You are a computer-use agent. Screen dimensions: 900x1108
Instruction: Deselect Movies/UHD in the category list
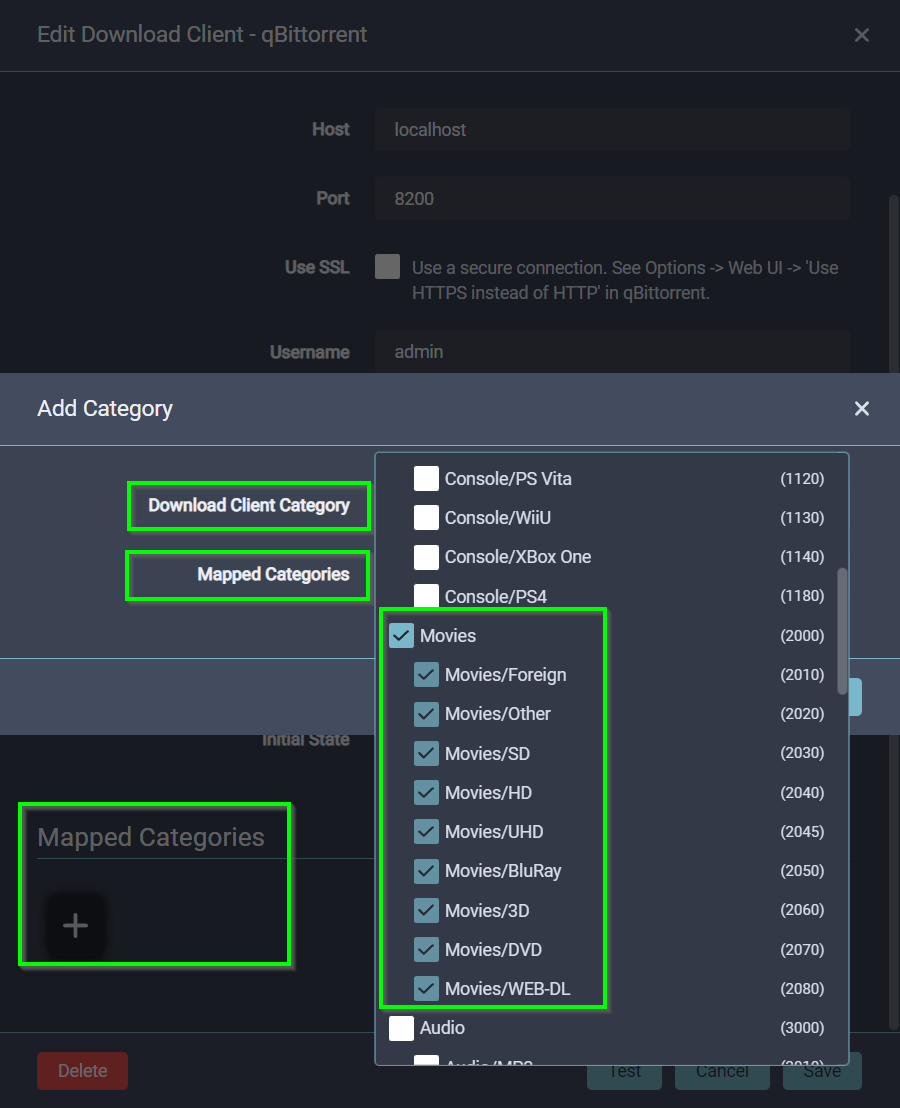(x=427, y=832)
